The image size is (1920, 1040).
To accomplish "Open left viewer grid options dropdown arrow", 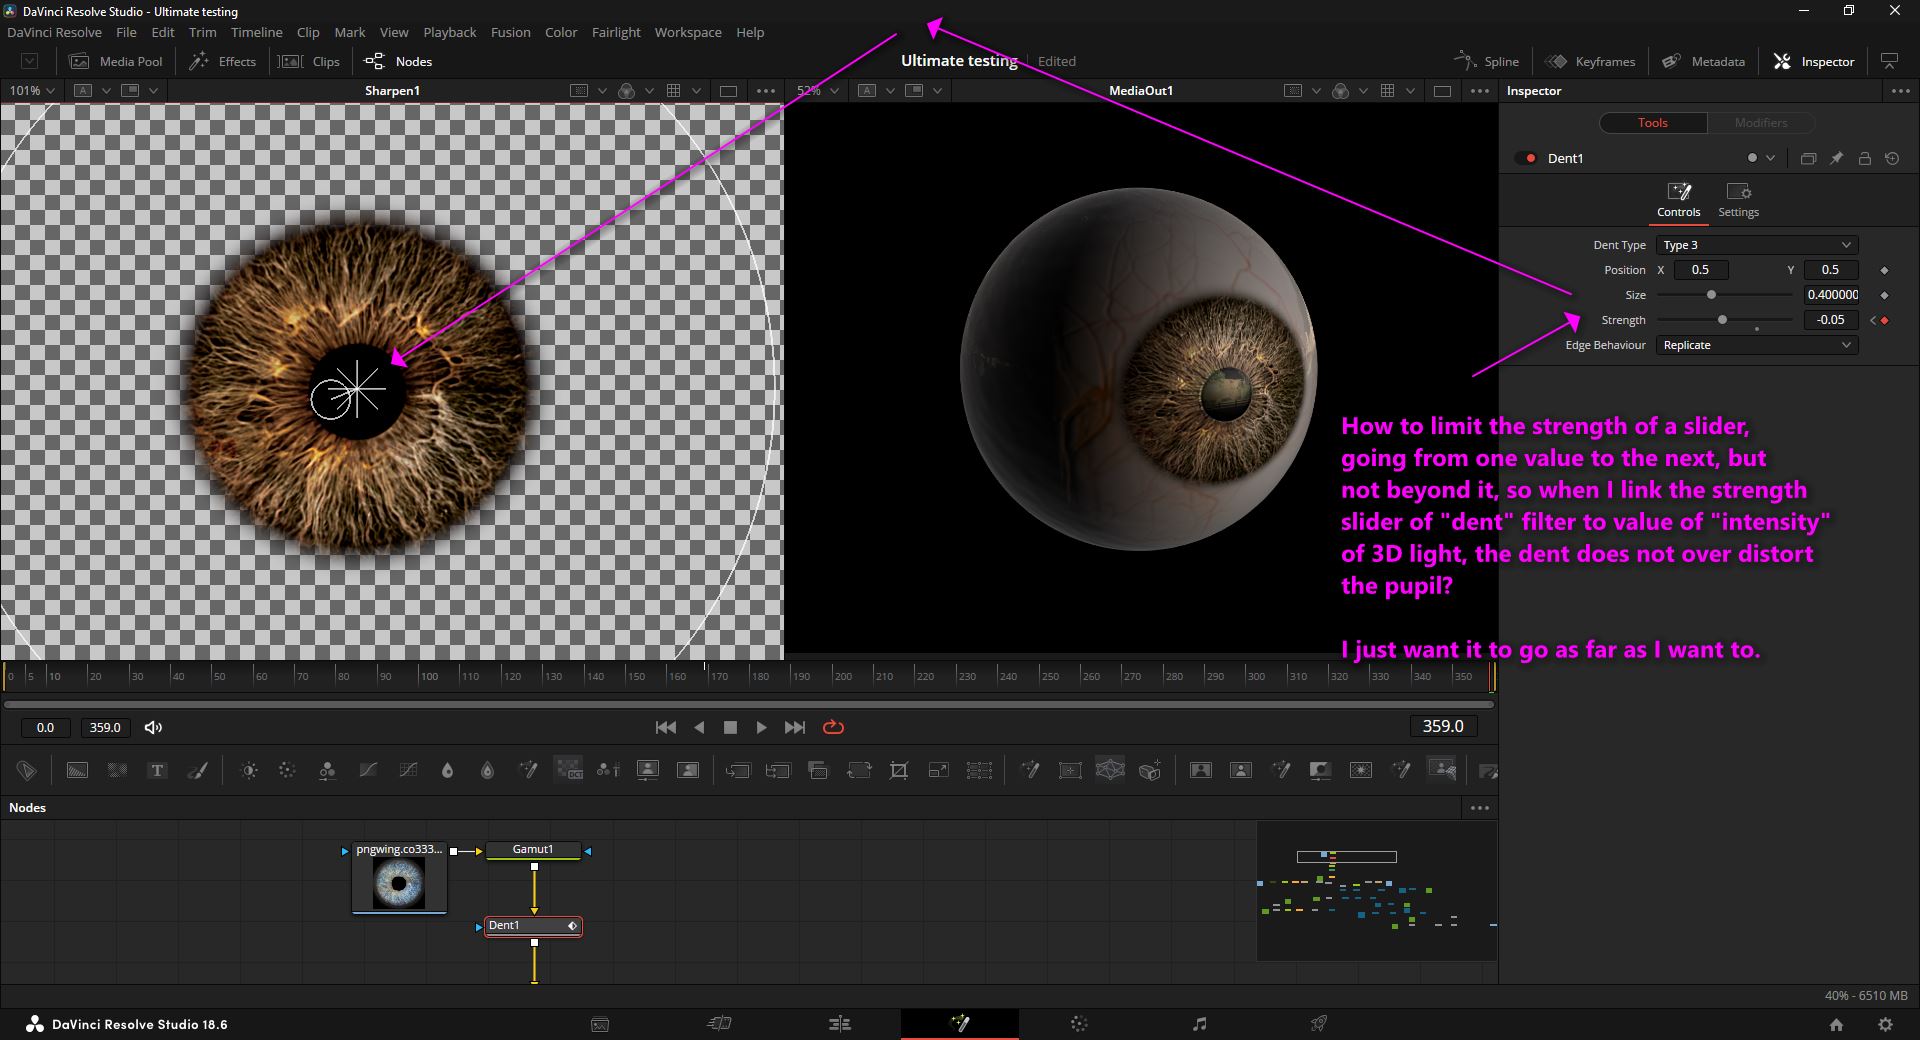I will [696, 90].
